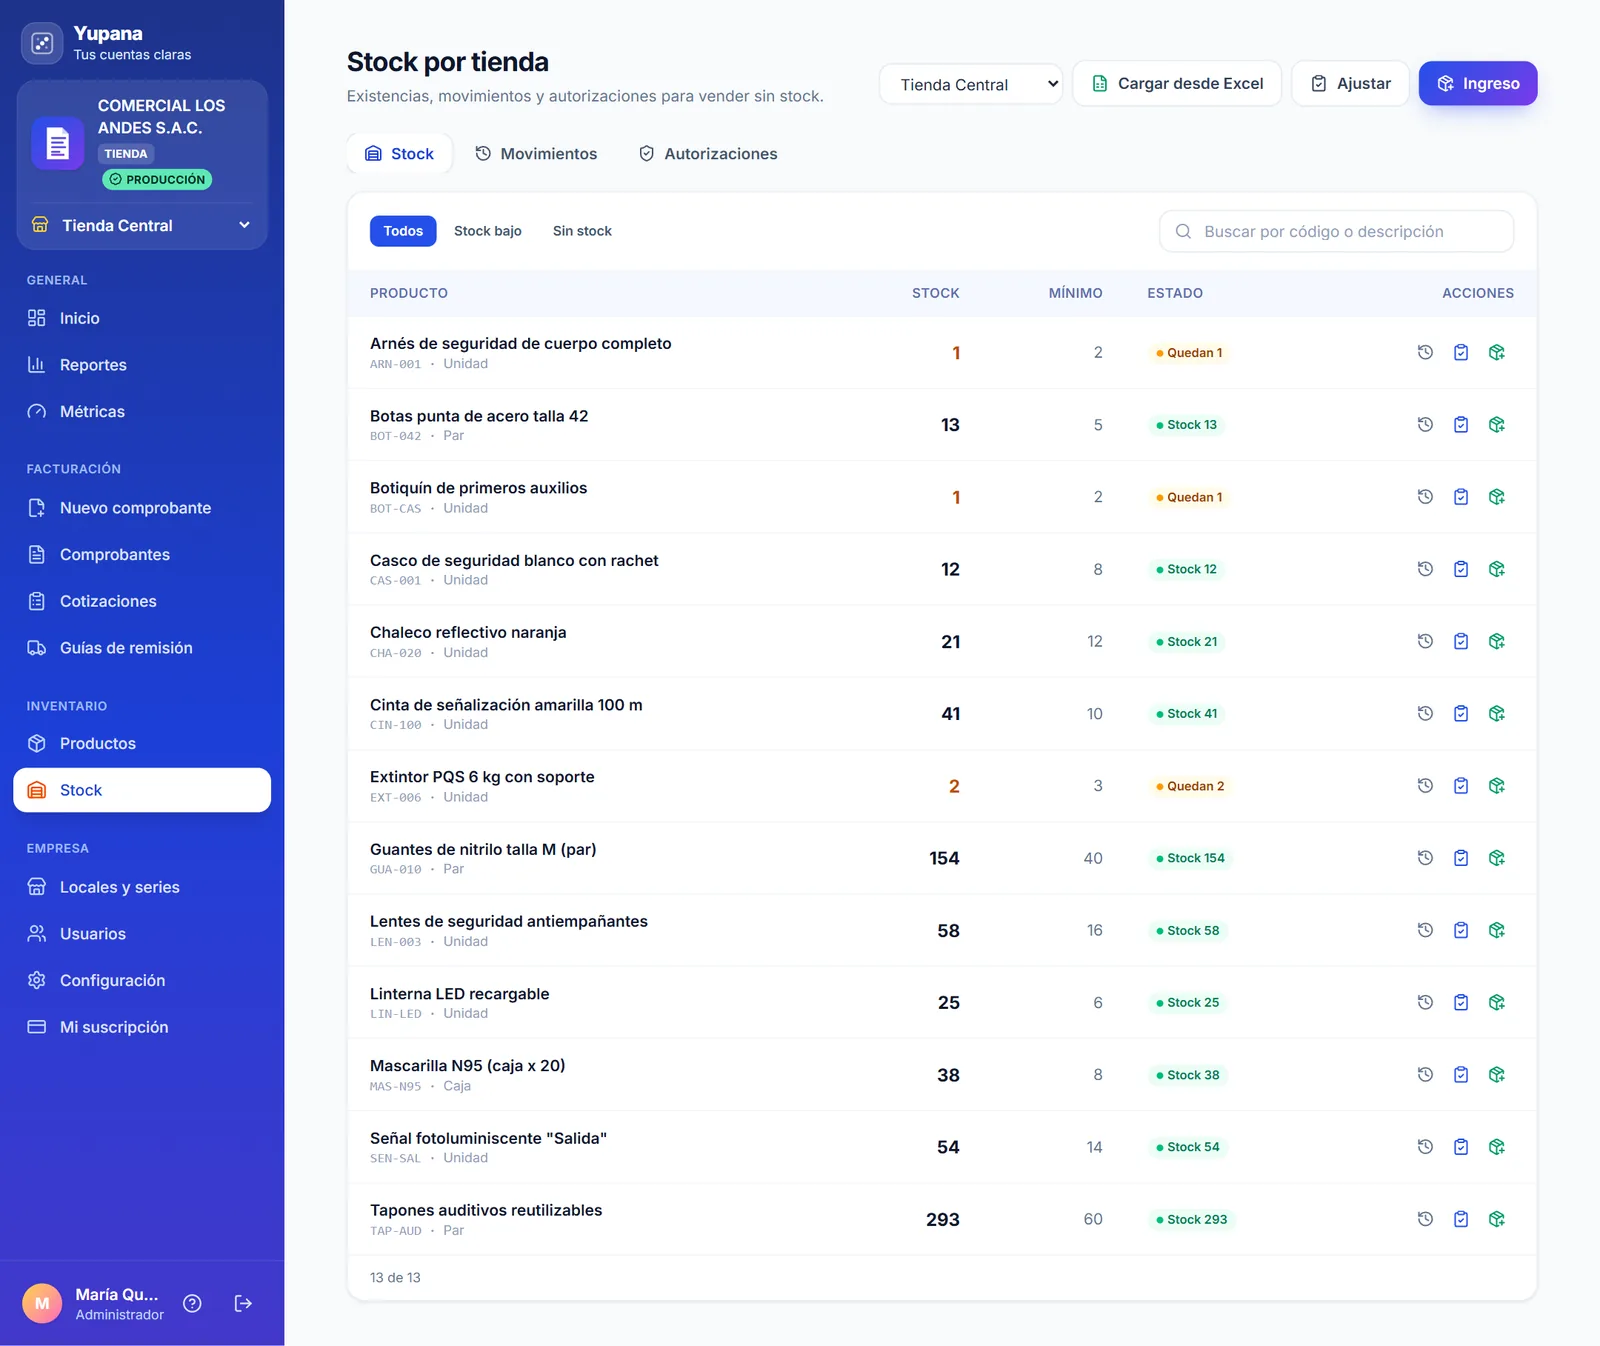Open Nuevo comprobante page

tap(142, 508)
